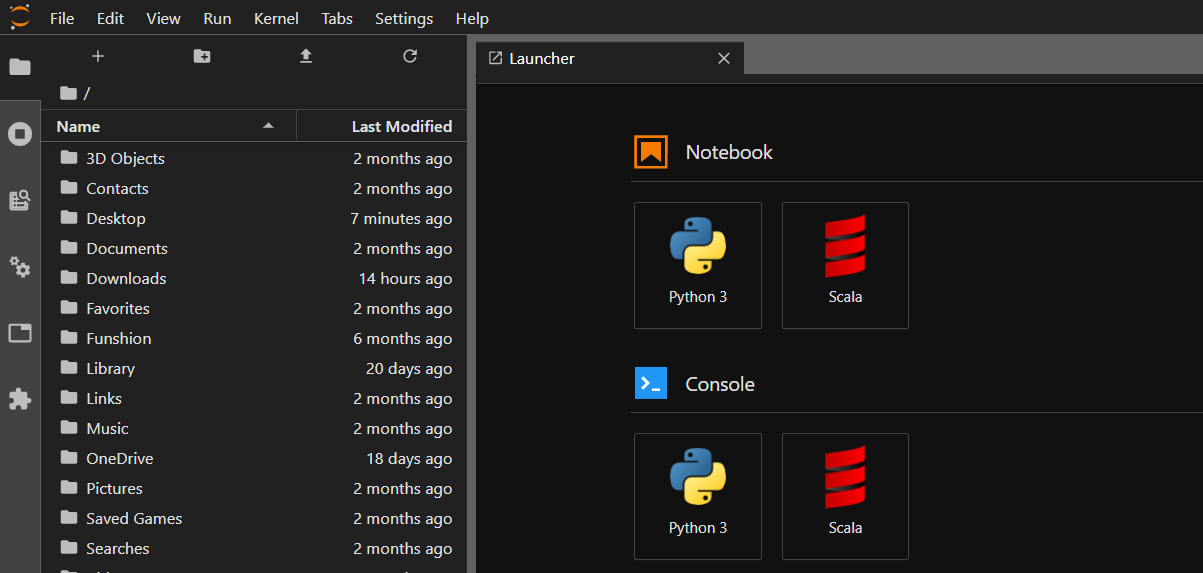Click the folder icon beside 3D Objects

coord(69,158)
